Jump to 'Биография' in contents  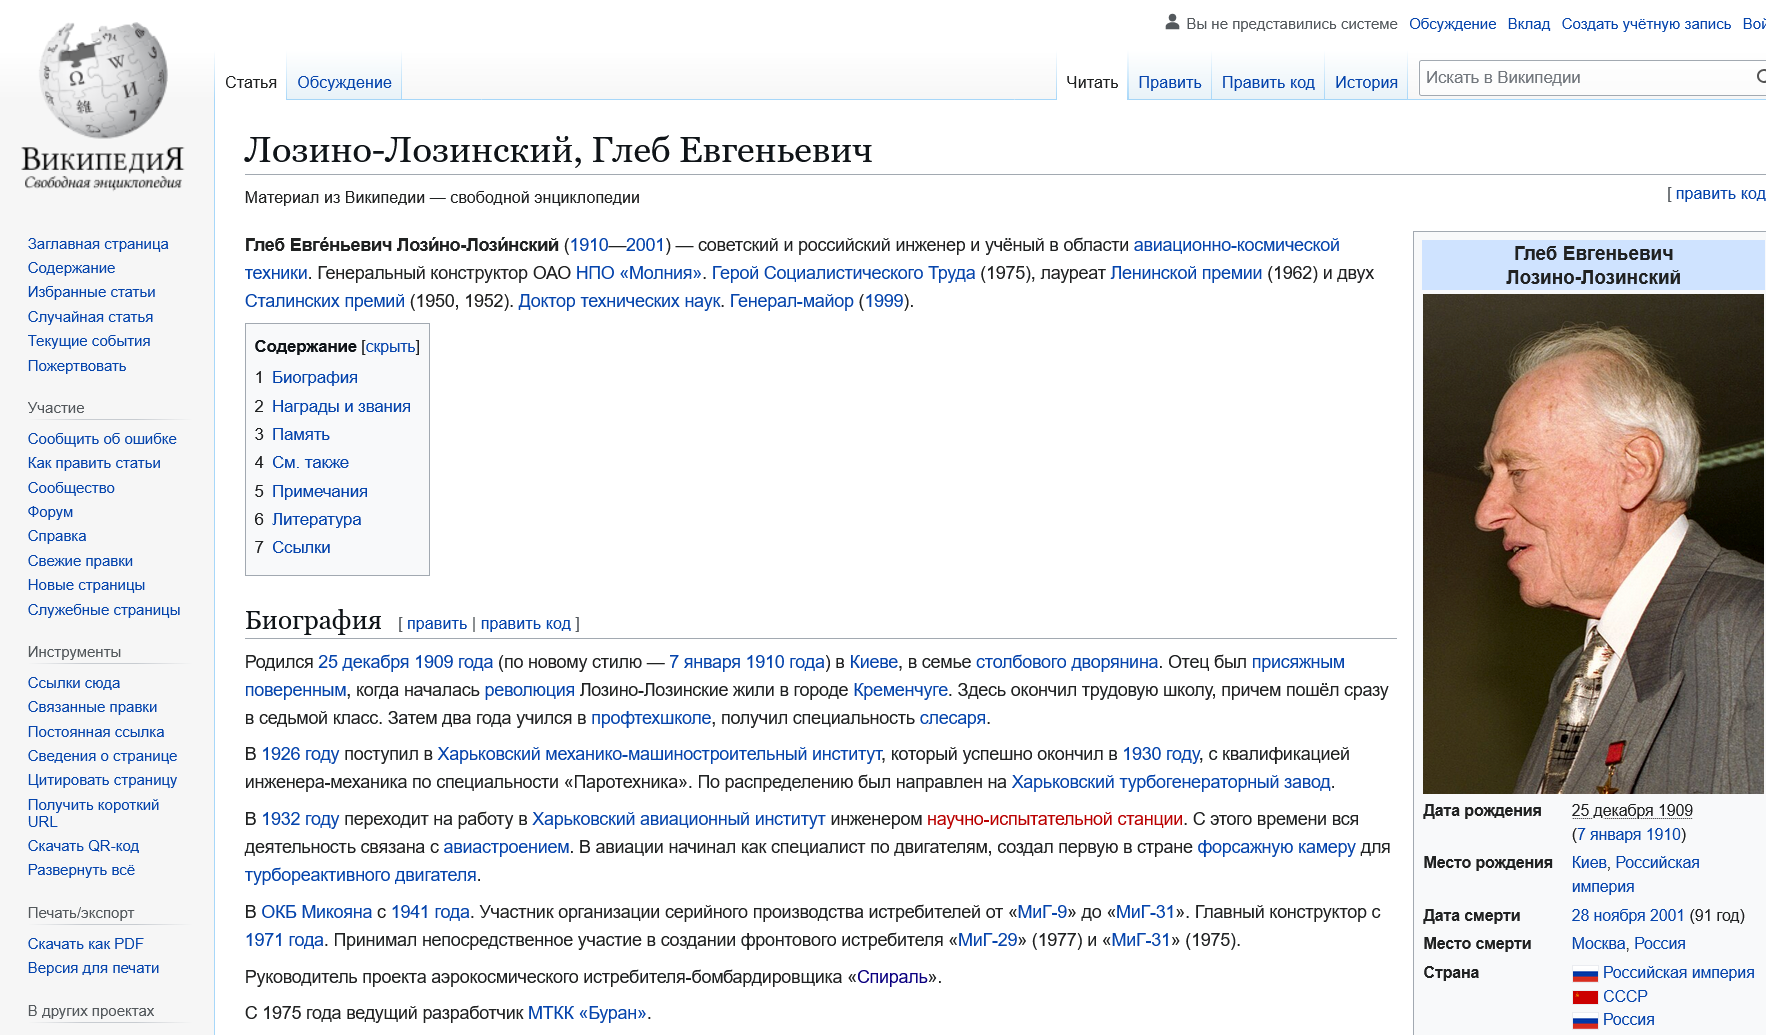point(314,377)
